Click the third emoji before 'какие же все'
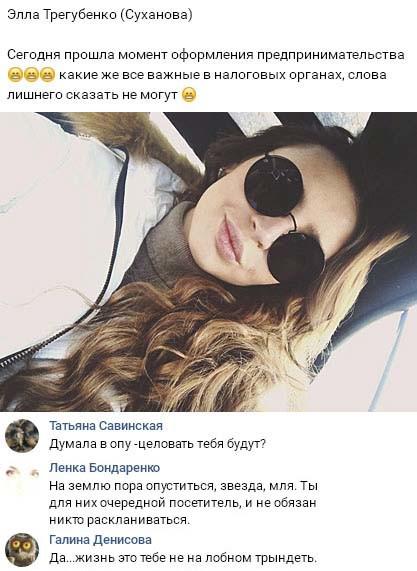Screen dimensions: 417x571 pos(47,75)
